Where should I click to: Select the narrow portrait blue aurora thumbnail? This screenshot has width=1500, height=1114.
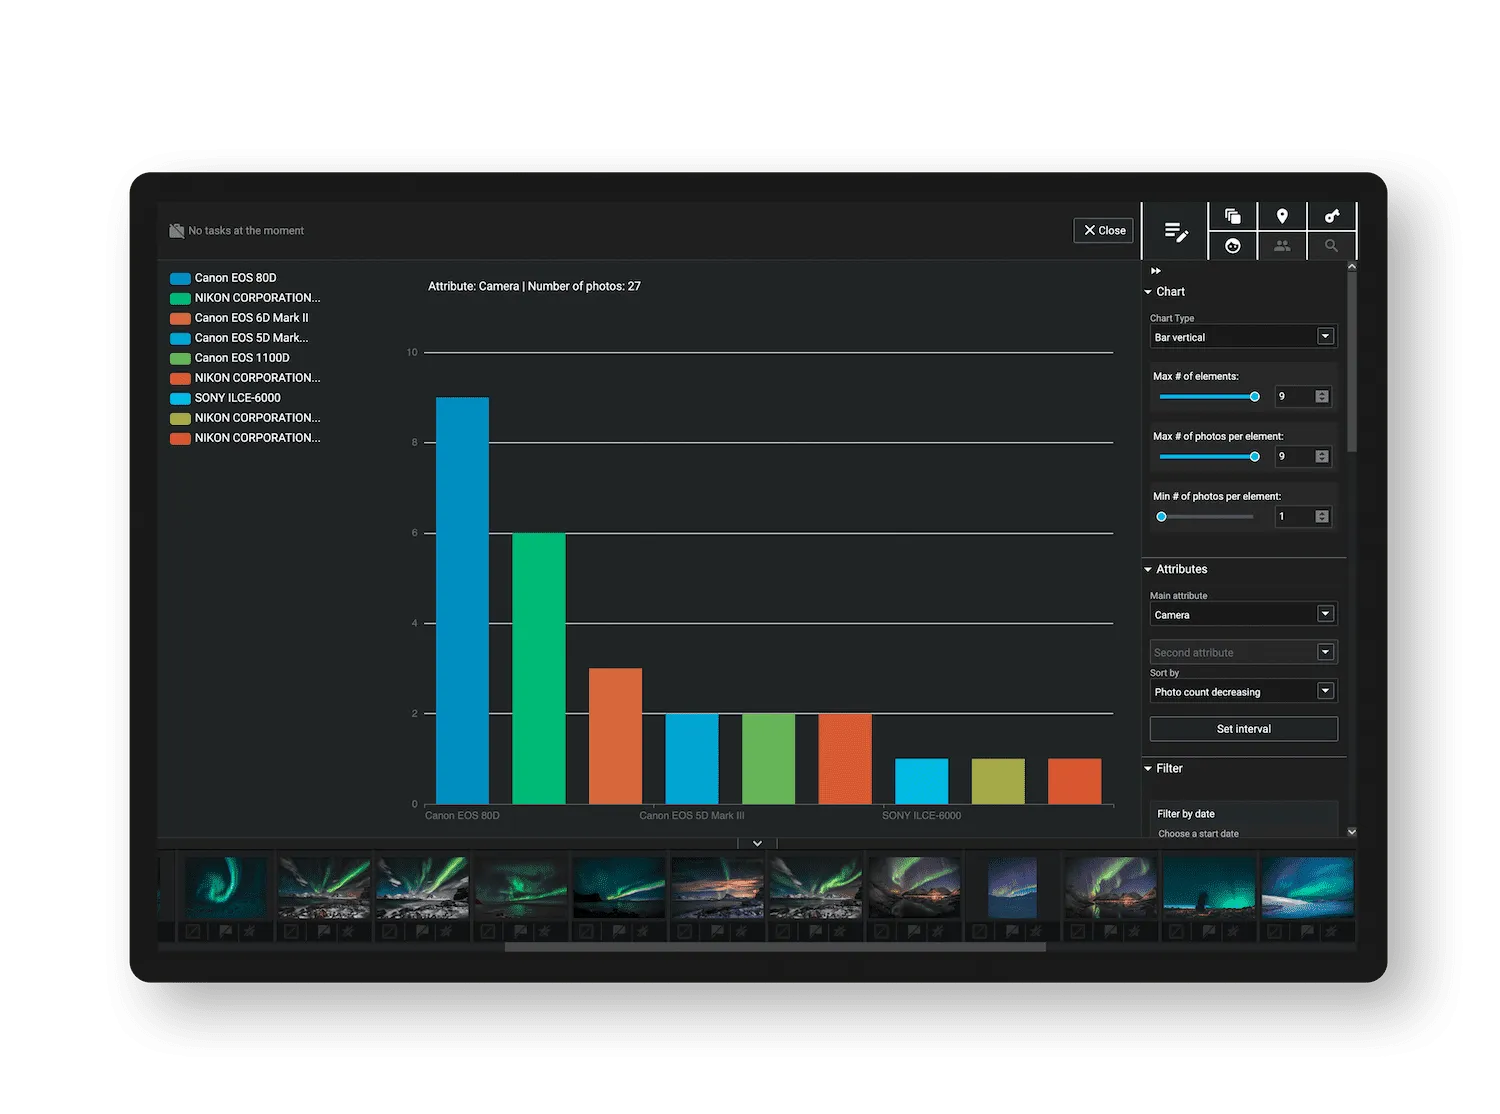(1012, 887)
